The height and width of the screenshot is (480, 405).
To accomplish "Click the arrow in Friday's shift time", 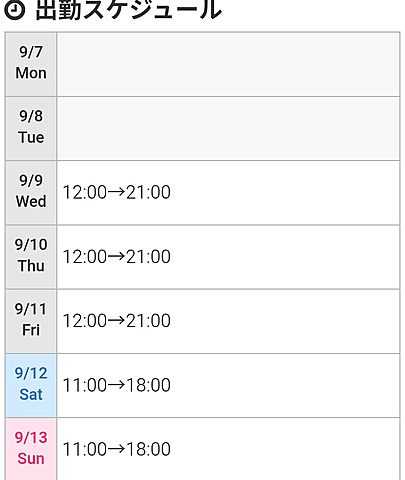I will click(x=116, y=320).
